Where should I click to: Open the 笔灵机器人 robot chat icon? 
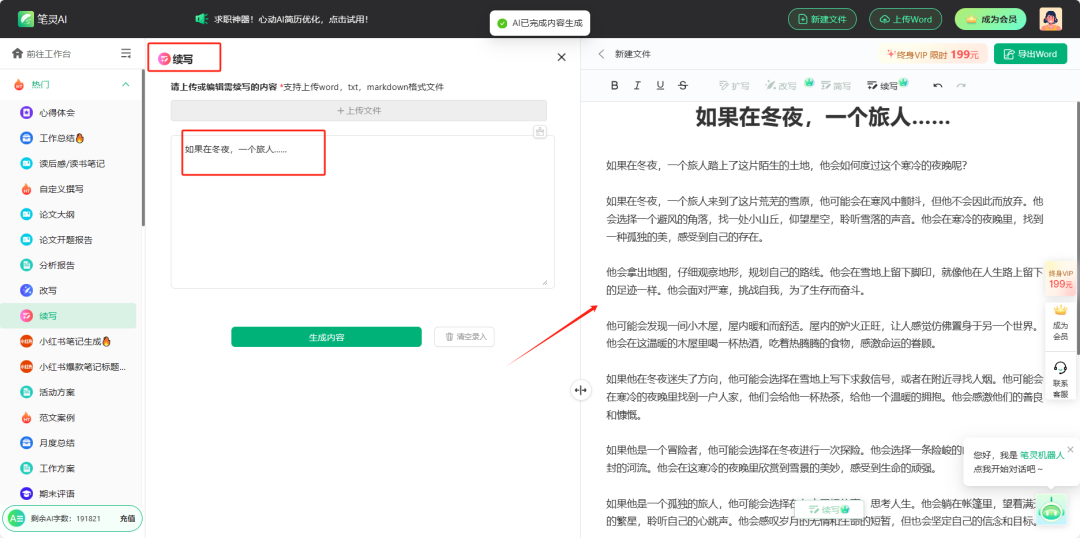pos(1050,510)
